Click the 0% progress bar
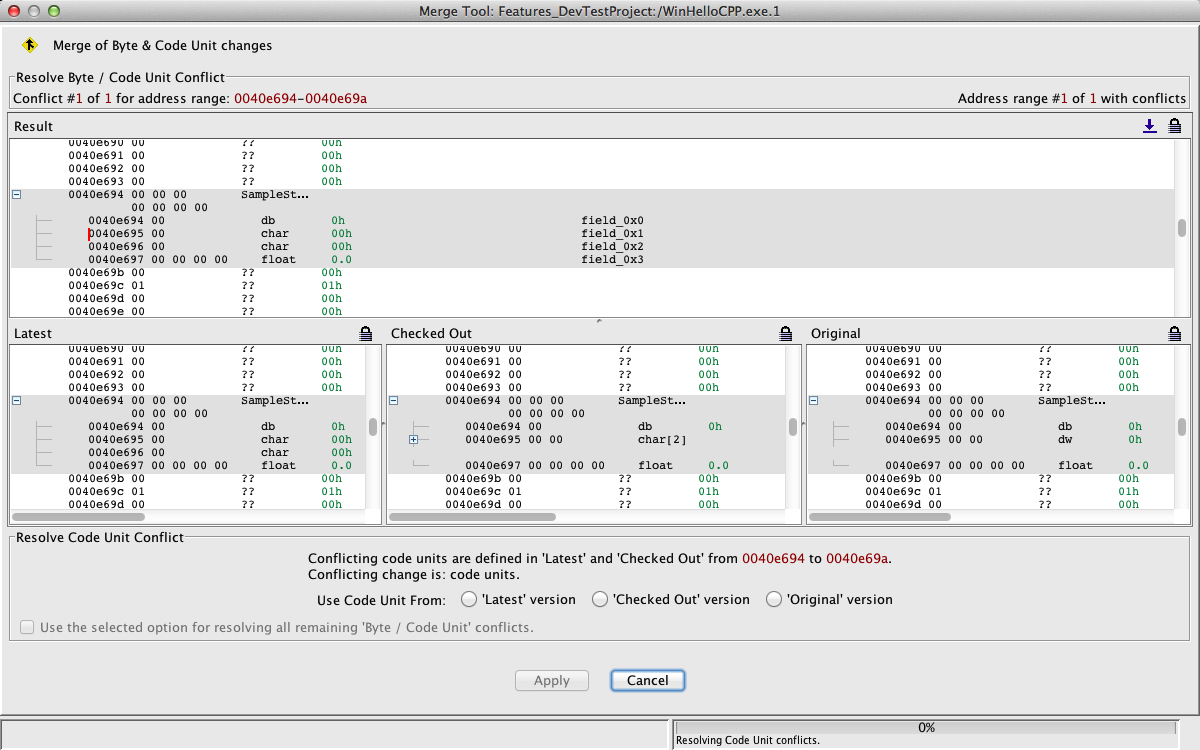Viewport: 1200px width, 750px height. [925, 728]
